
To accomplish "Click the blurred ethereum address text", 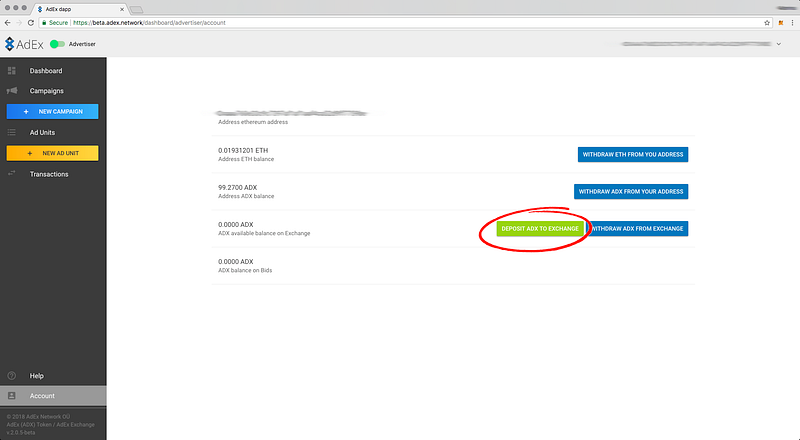I will tap(291, 113).
